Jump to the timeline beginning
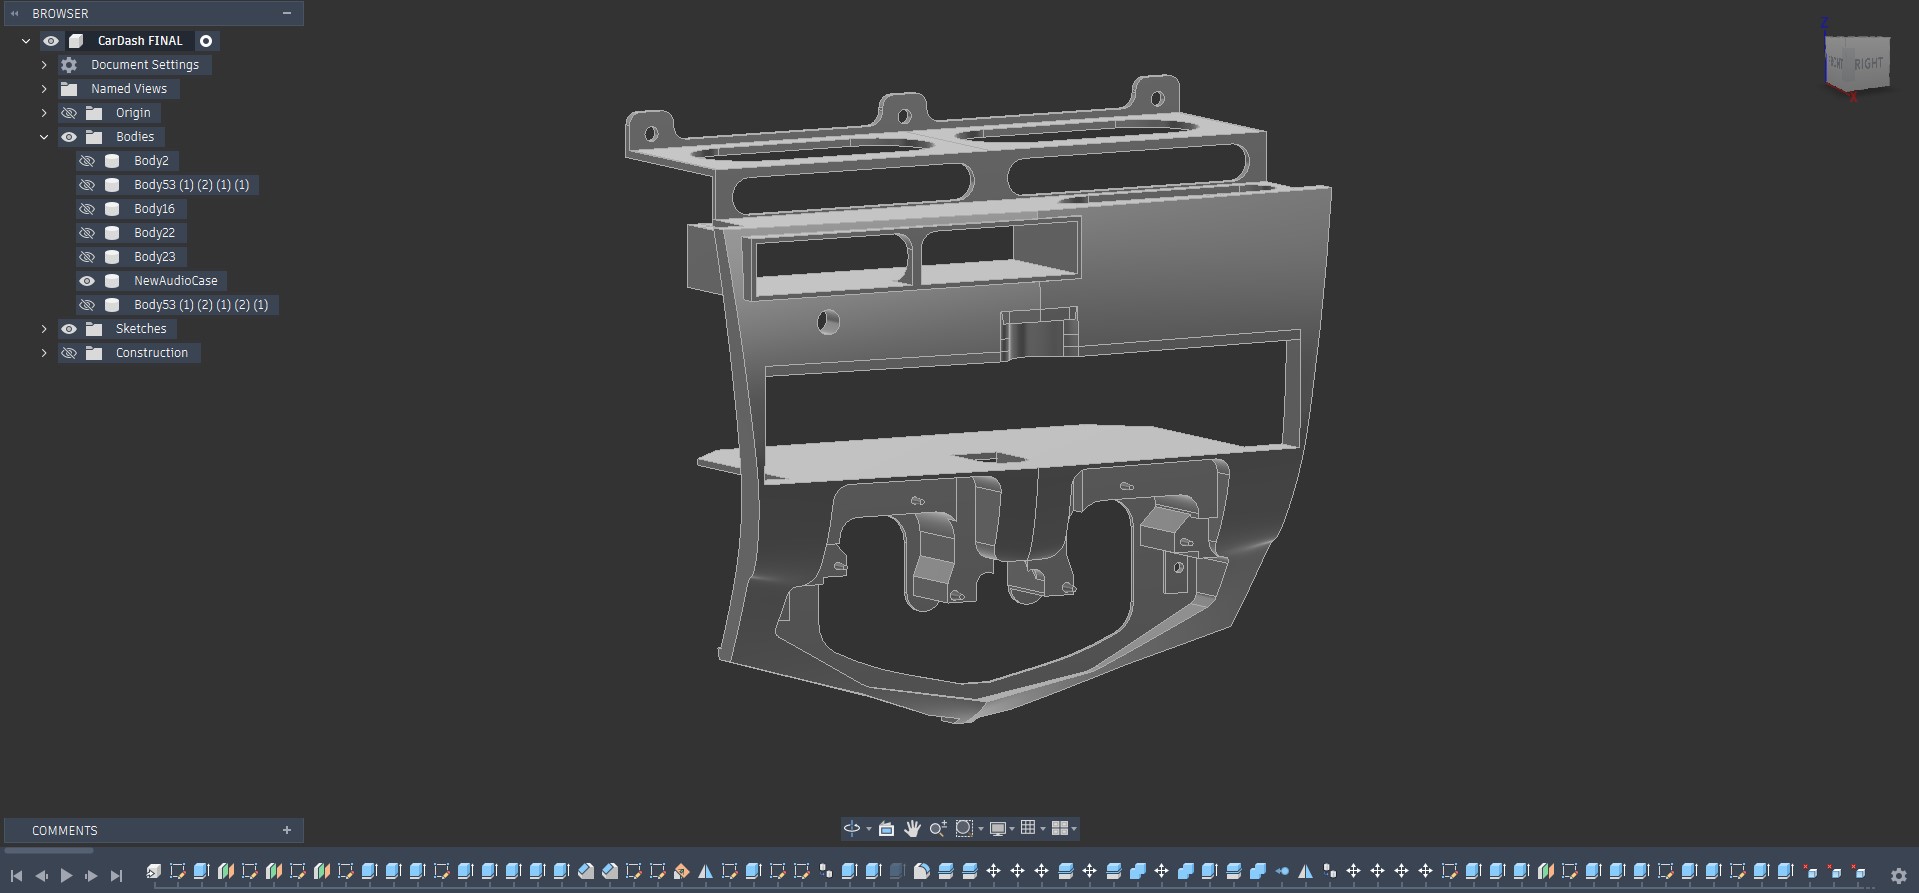Viewport: 1919px width, 893px height. click(x=16, y=875)
